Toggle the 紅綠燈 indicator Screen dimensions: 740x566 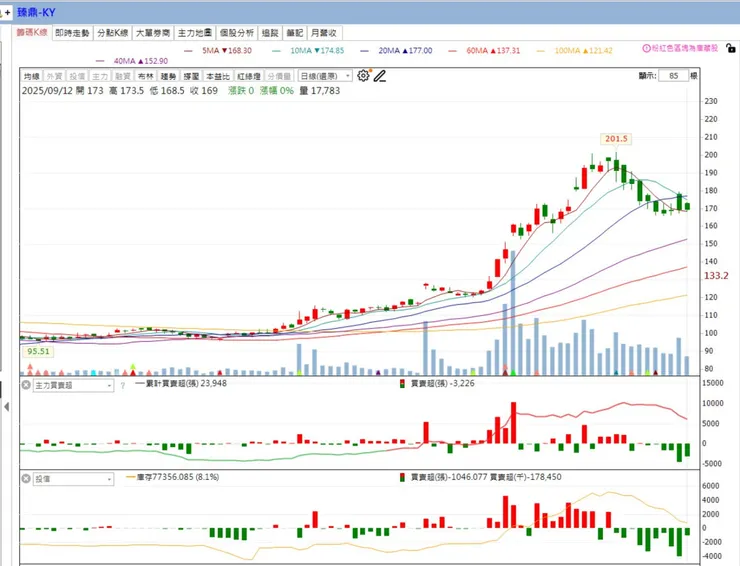pos(249,76)
